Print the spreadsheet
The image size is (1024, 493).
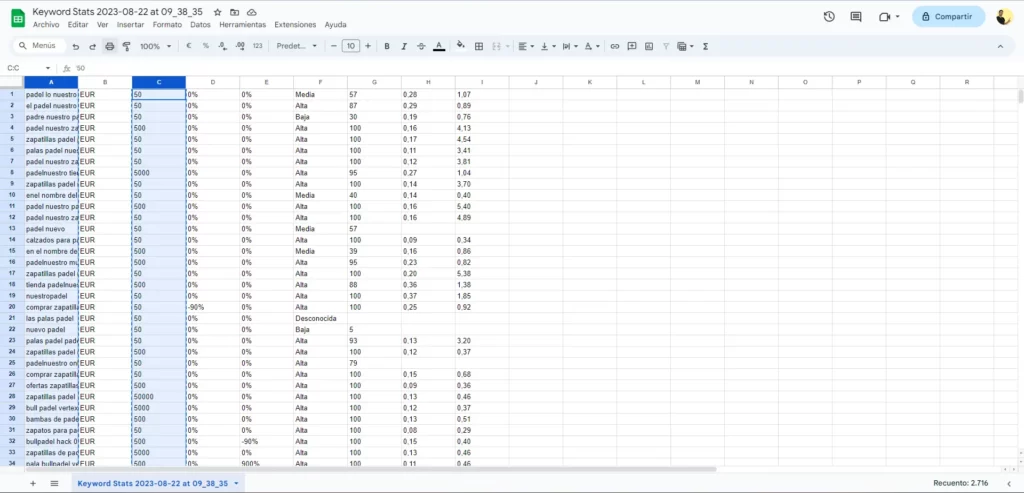(110, 46)
